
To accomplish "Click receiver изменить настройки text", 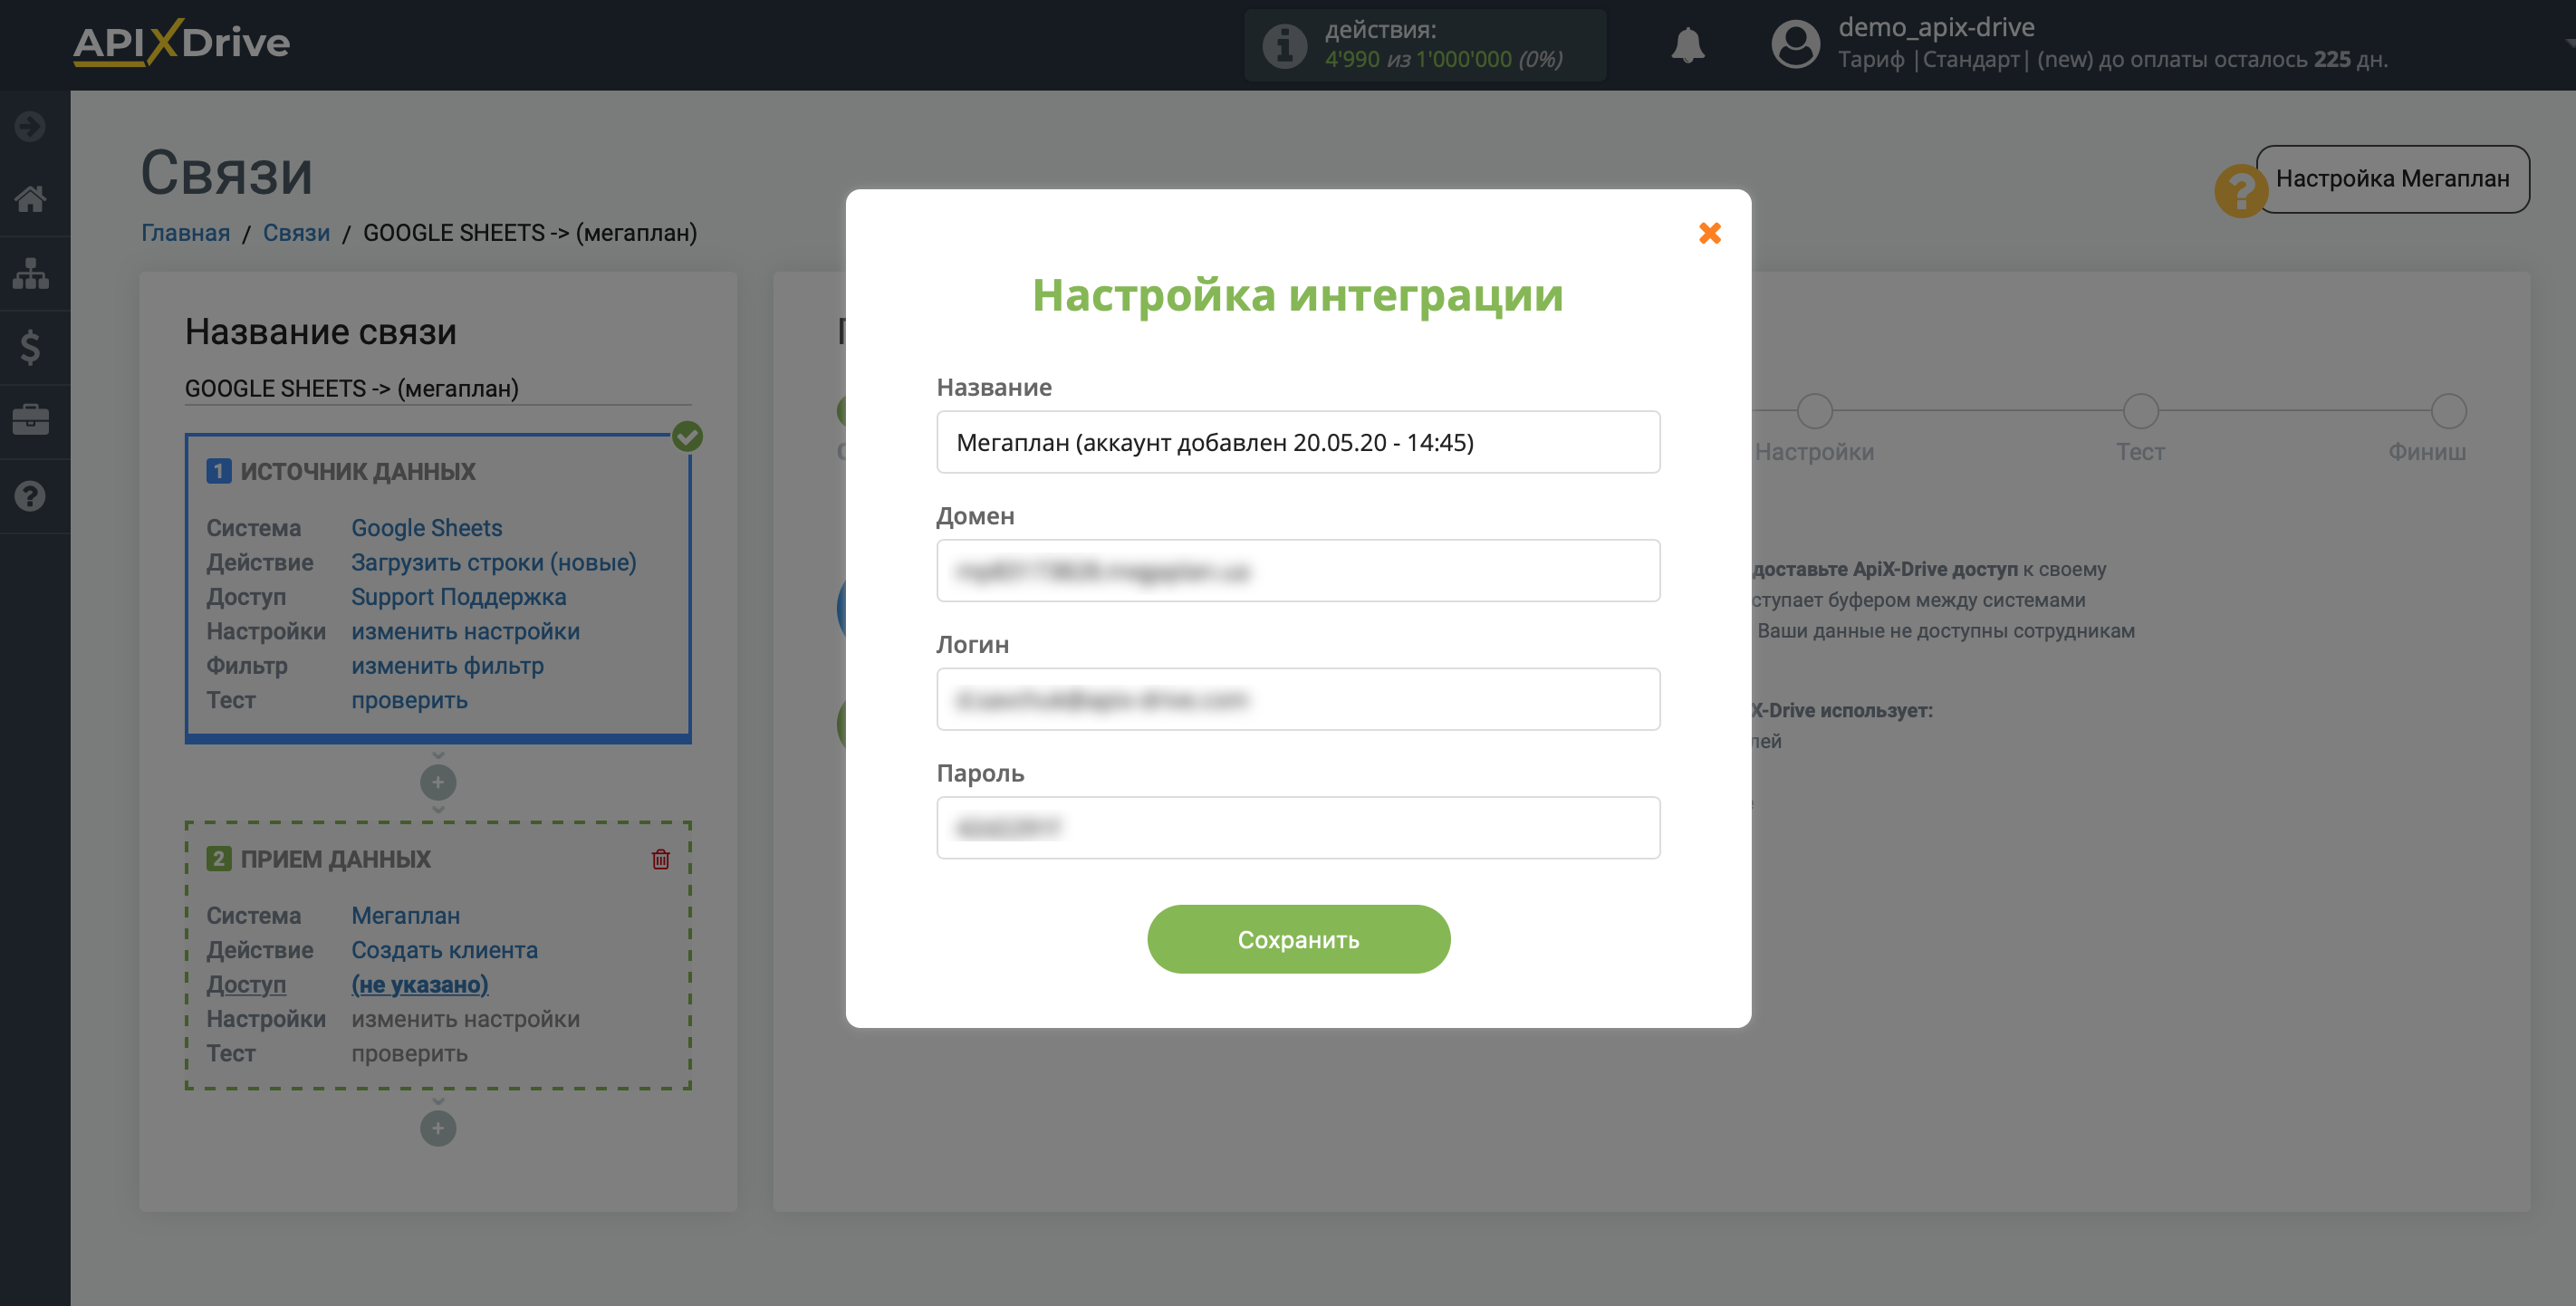I will click(465, 1019).
